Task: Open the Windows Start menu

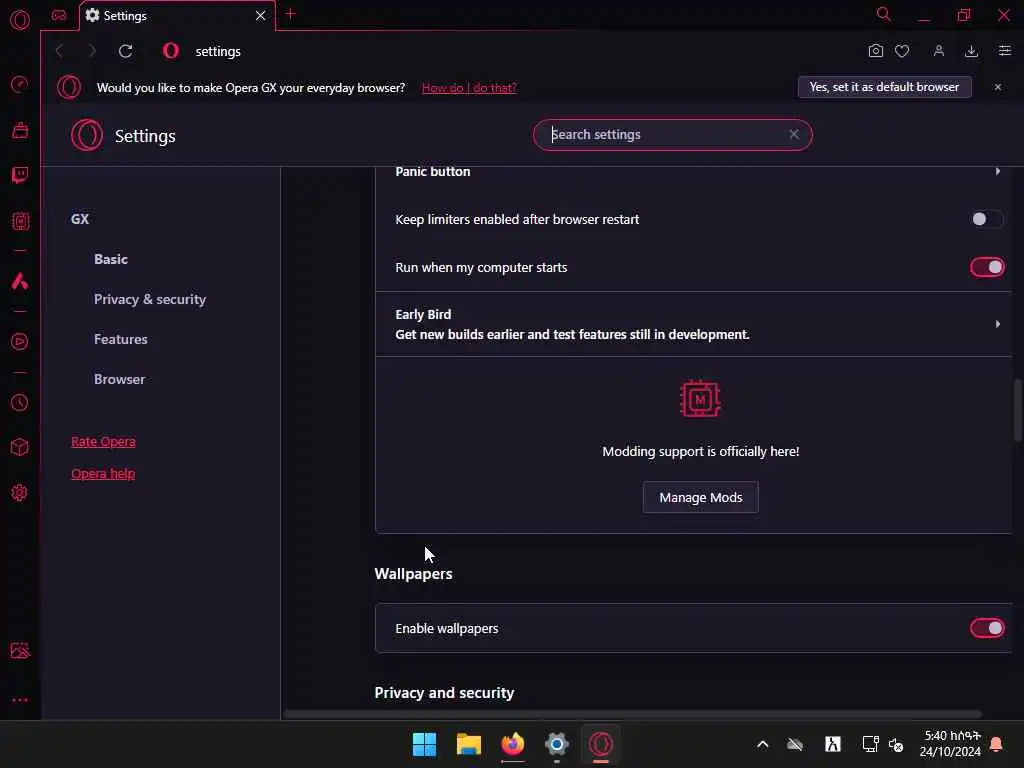Action: pos(424,744)
